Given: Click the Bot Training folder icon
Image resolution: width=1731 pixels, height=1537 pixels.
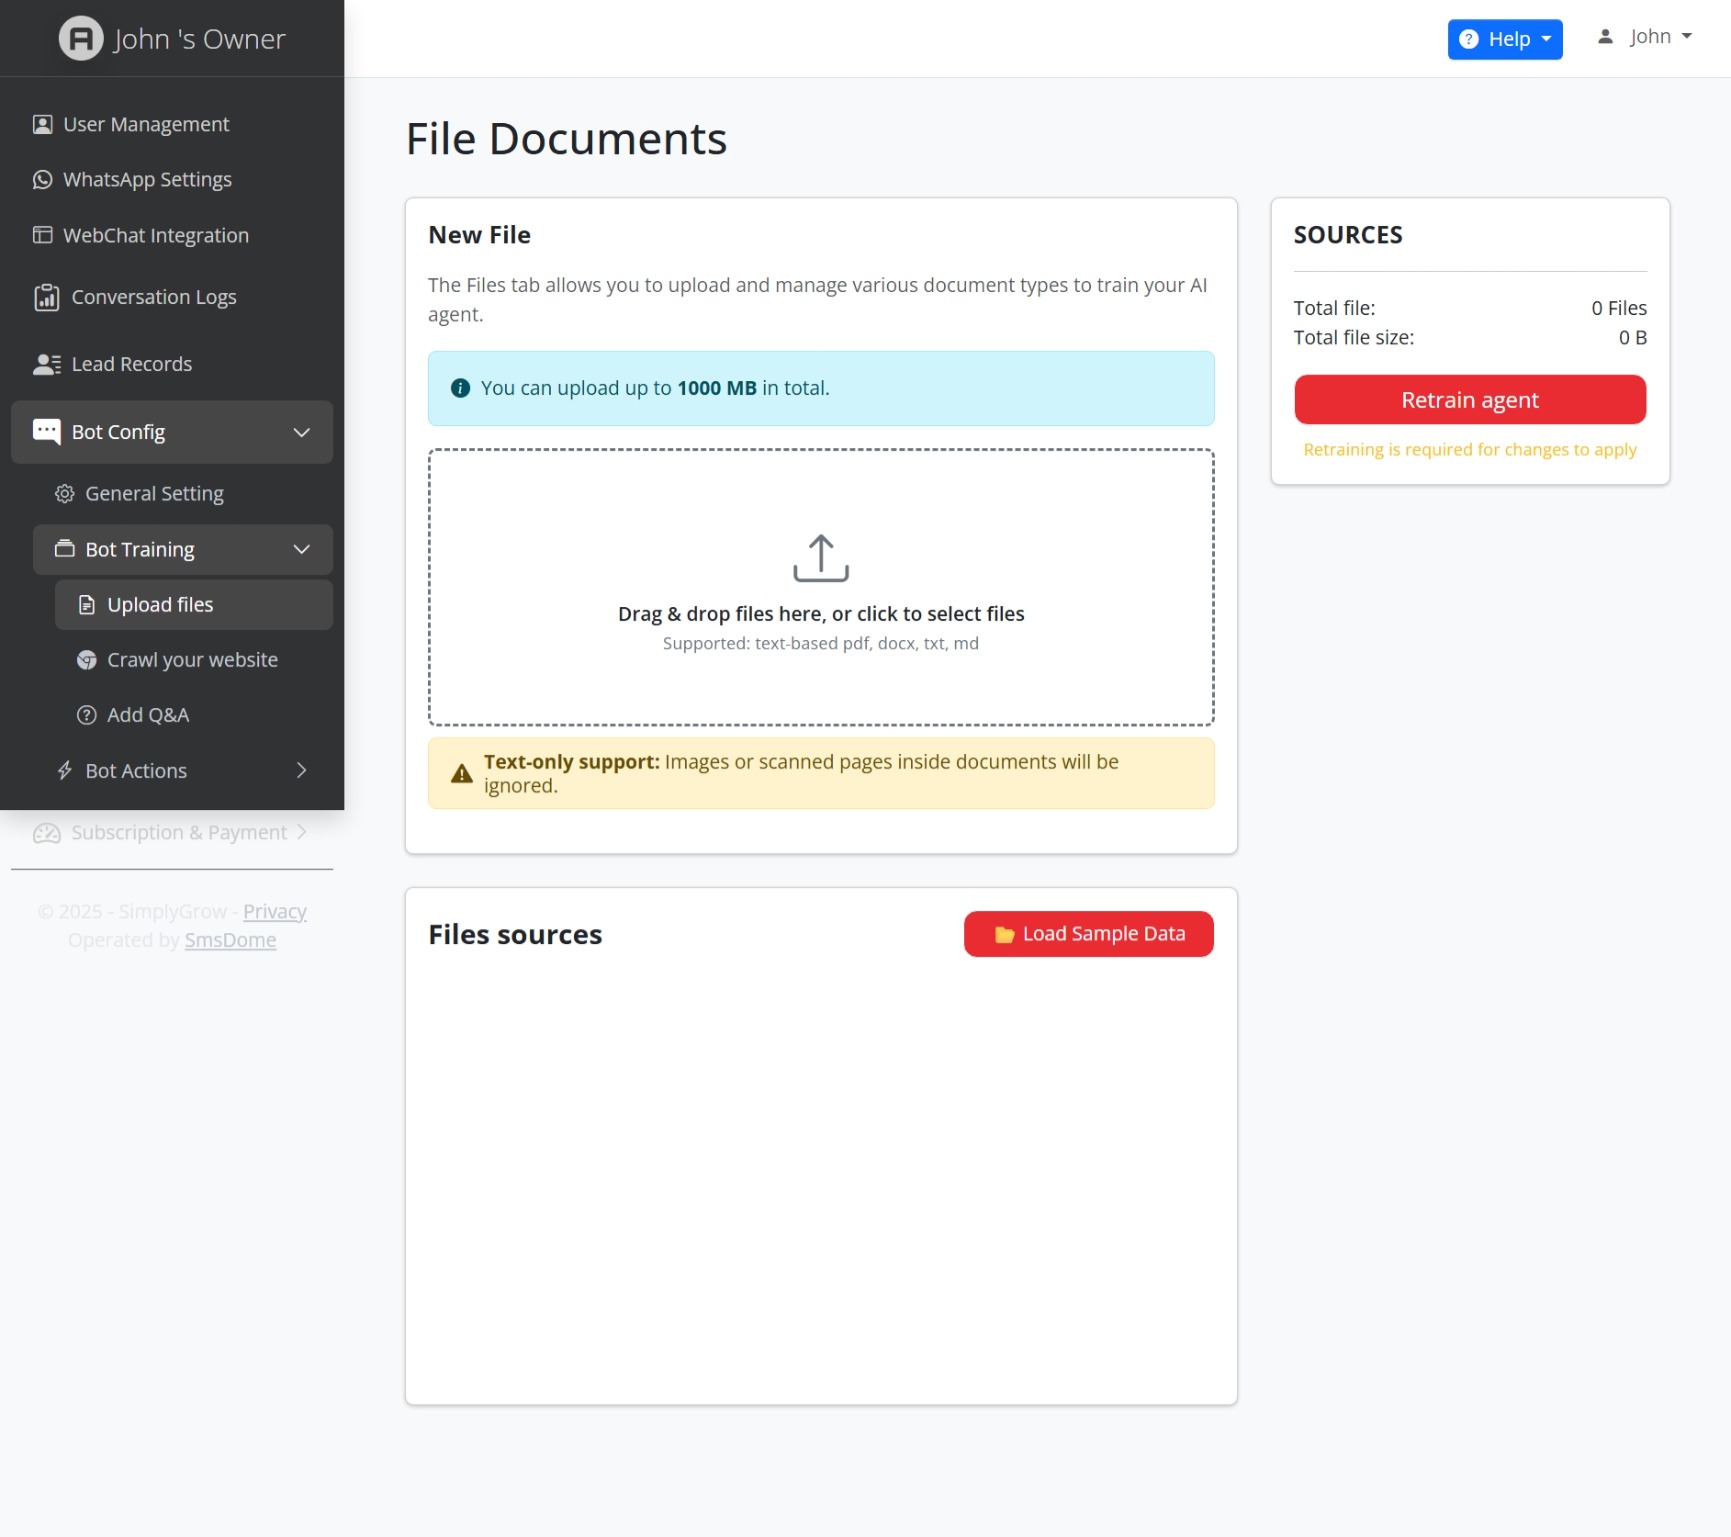Looking at the screenshot, I should click(x=64, y=549).
